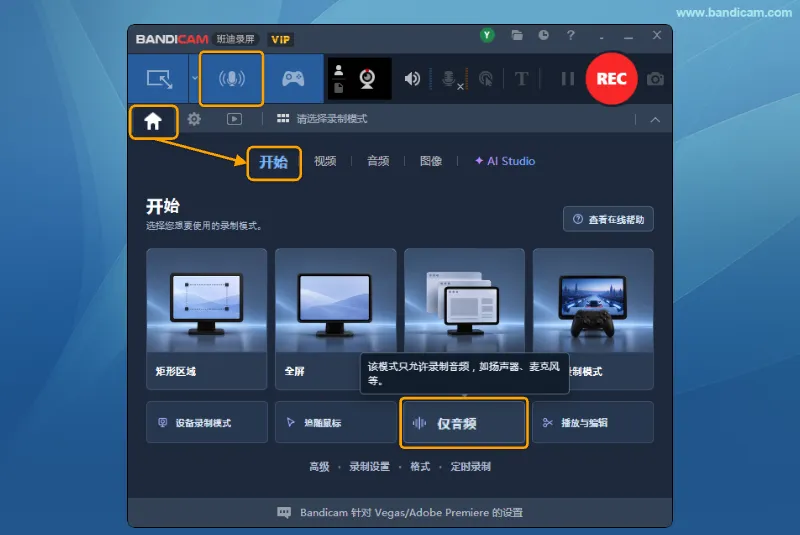Toggle the text overlay T icon
The height and width of the screenshot is (535, 800).
tap(521, 79)
